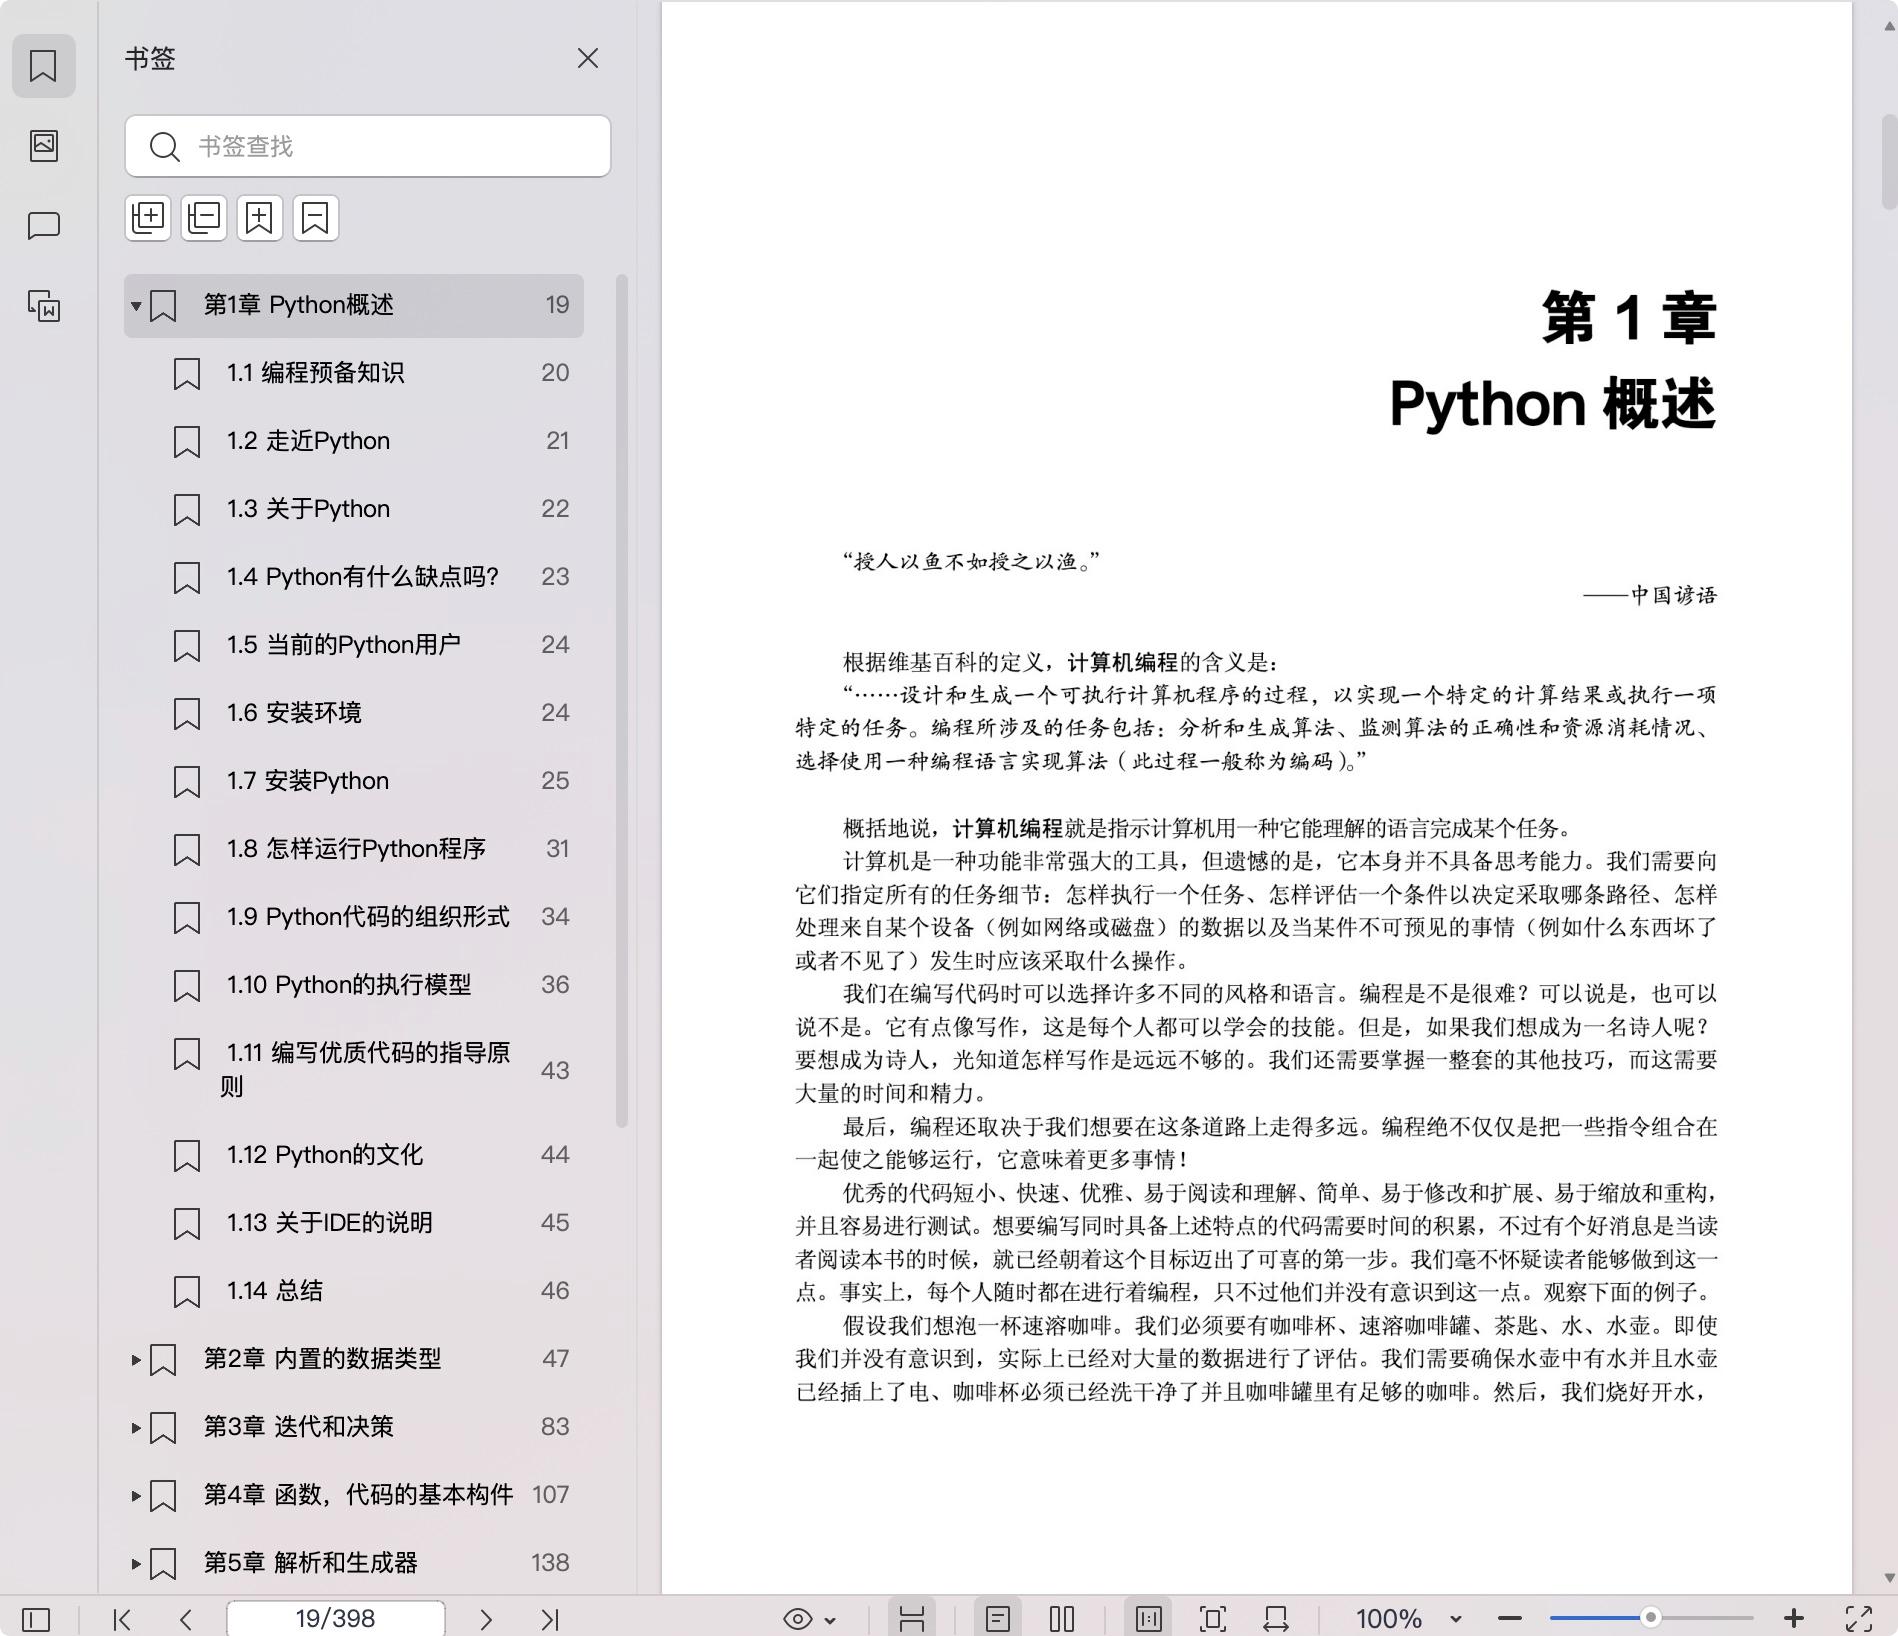Jump to the first page
The width and height of the screenshot is (1898, 1636).
(x=122, y=1619)
